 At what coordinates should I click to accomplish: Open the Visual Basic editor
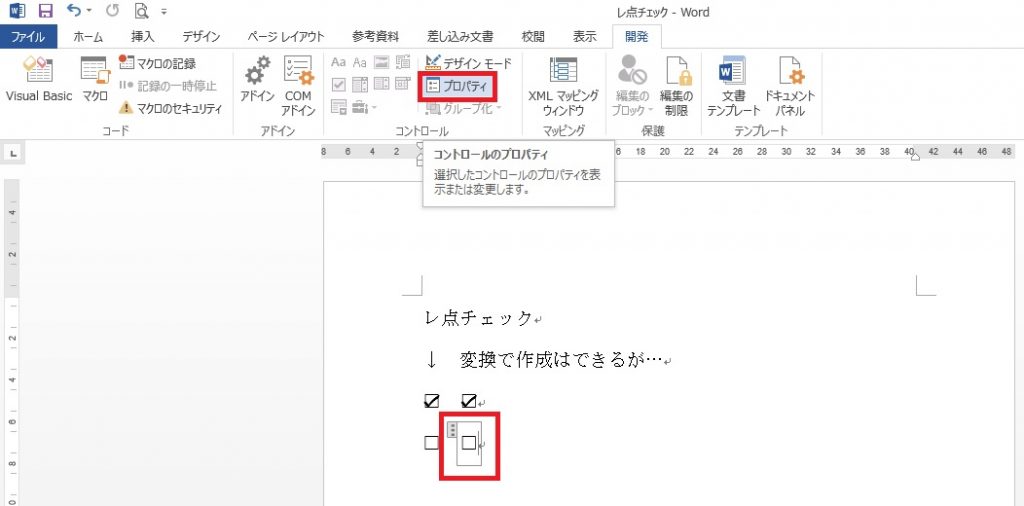(x=39, y=80)
